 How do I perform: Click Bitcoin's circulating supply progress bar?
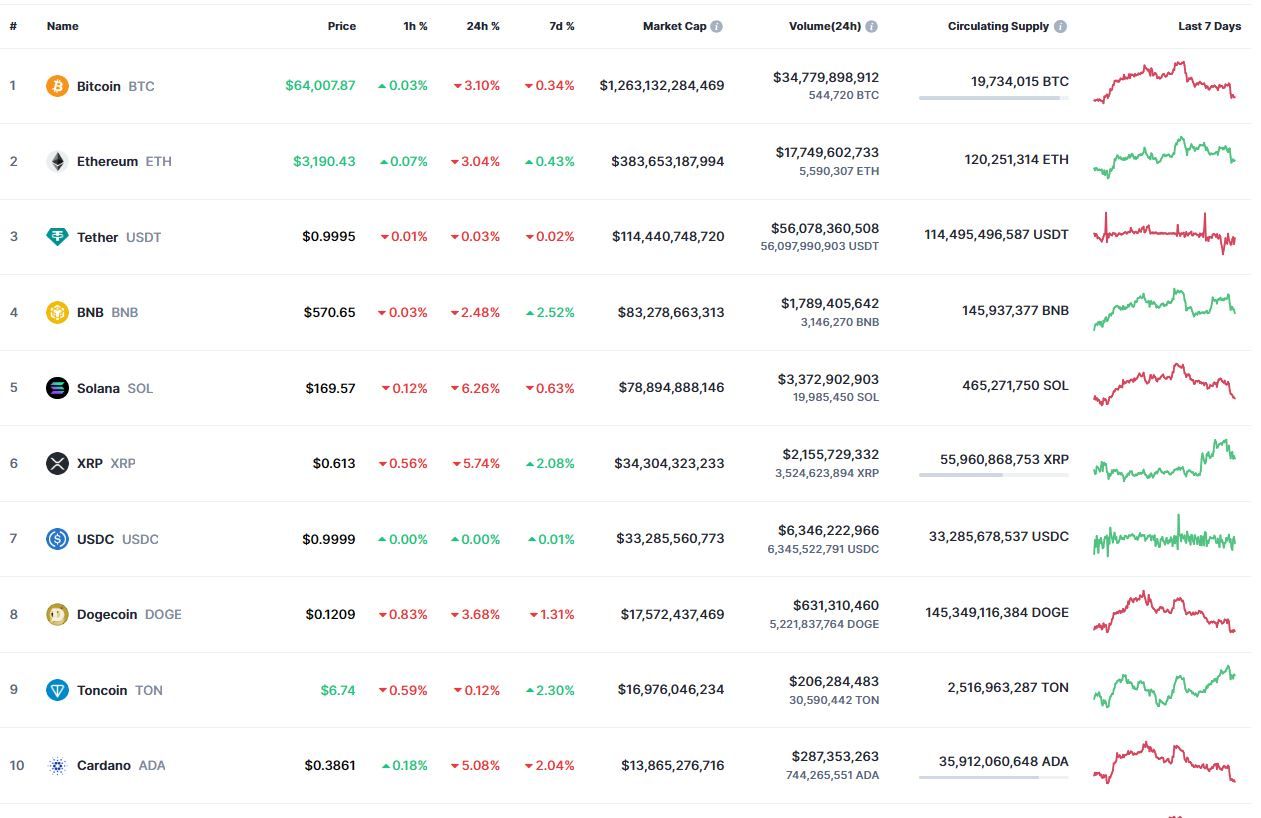[x=993, y=98]
